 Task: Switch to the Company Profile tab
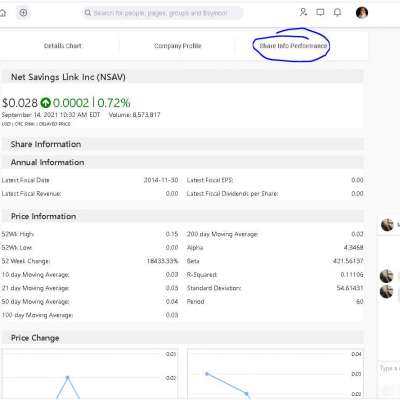click(x=178, y=46)
